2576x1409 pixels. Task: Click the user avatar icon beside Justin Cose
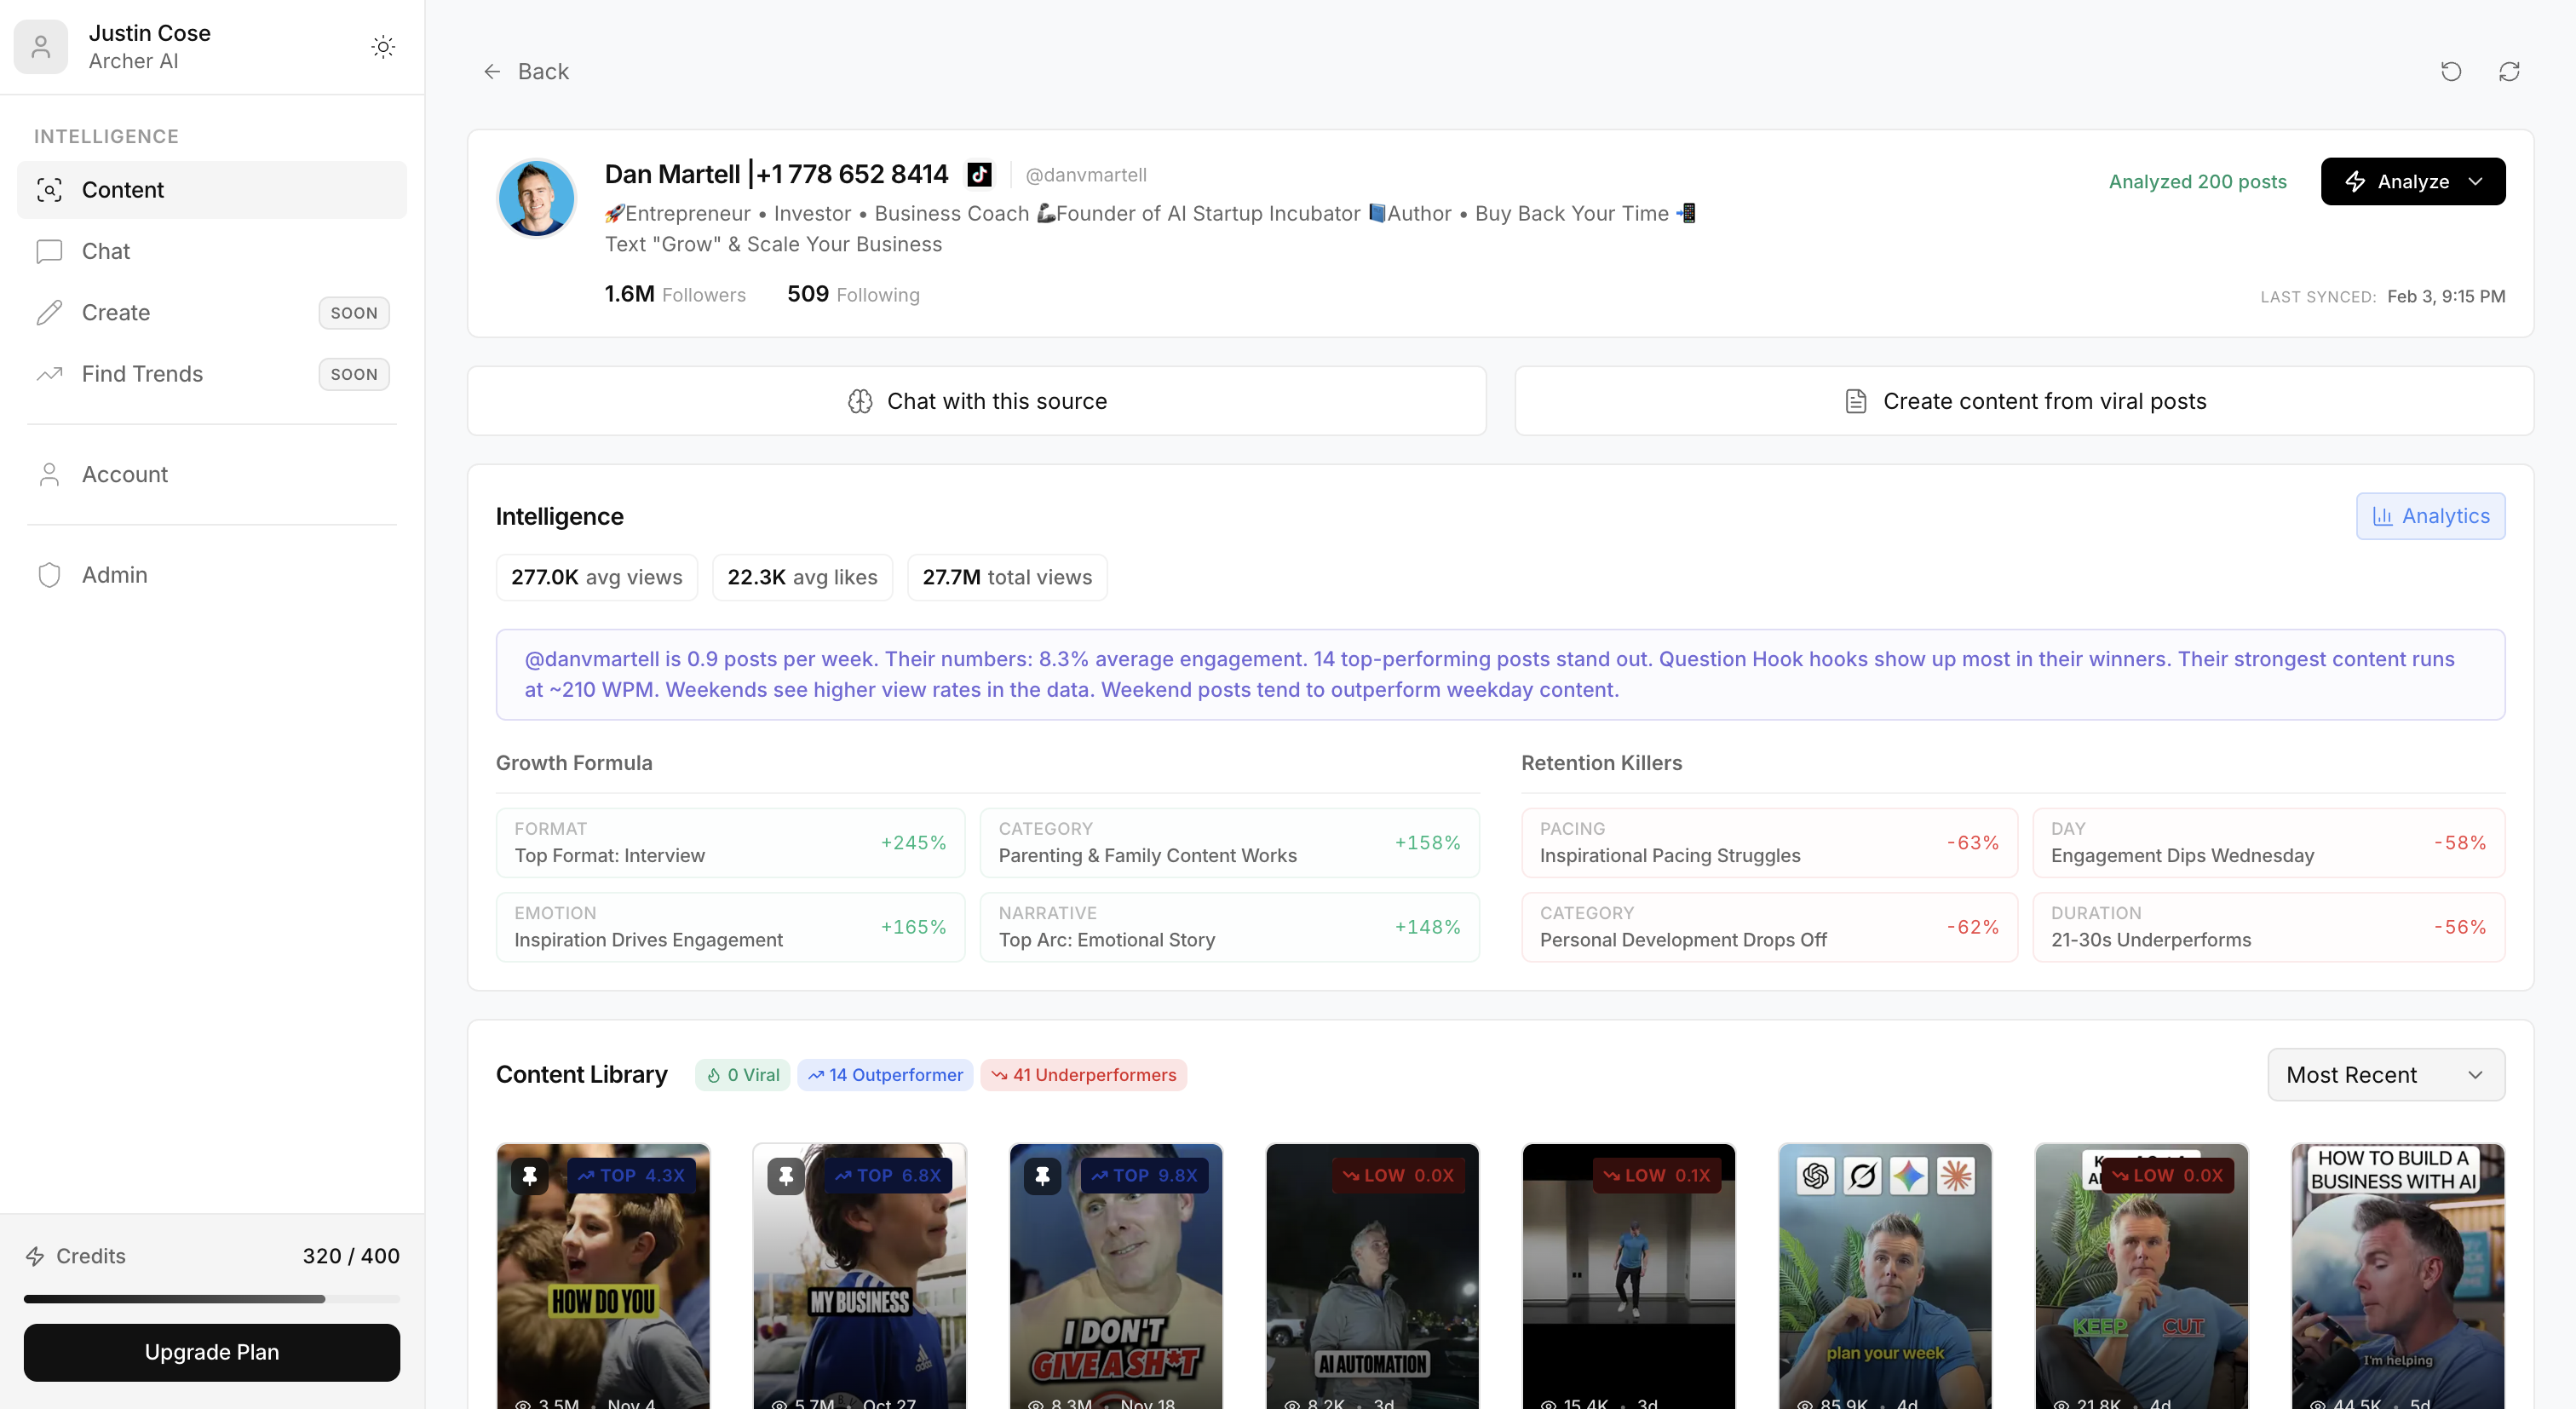(41, 47)
